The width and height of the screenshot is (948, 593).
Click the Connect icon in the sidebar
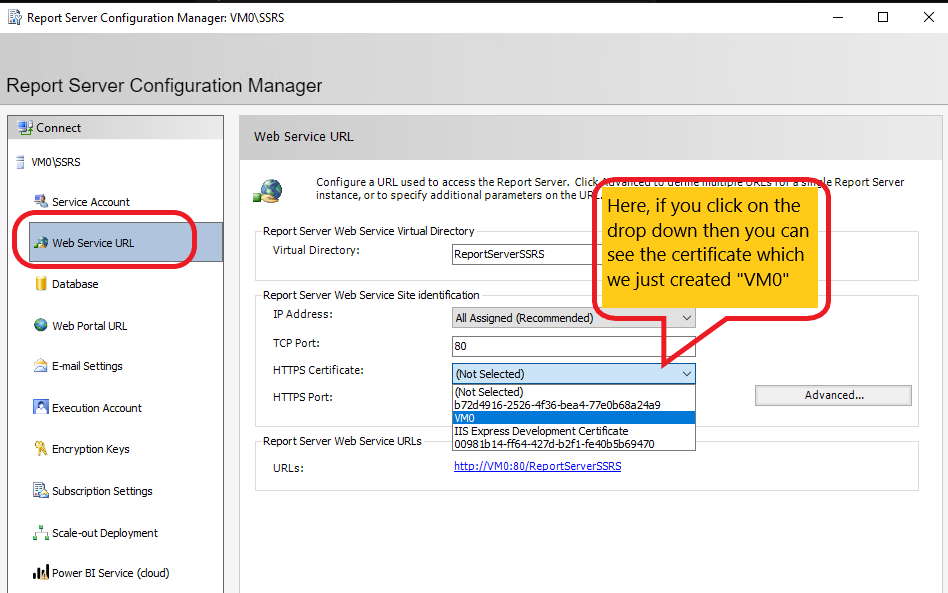(x=25, y=128)
